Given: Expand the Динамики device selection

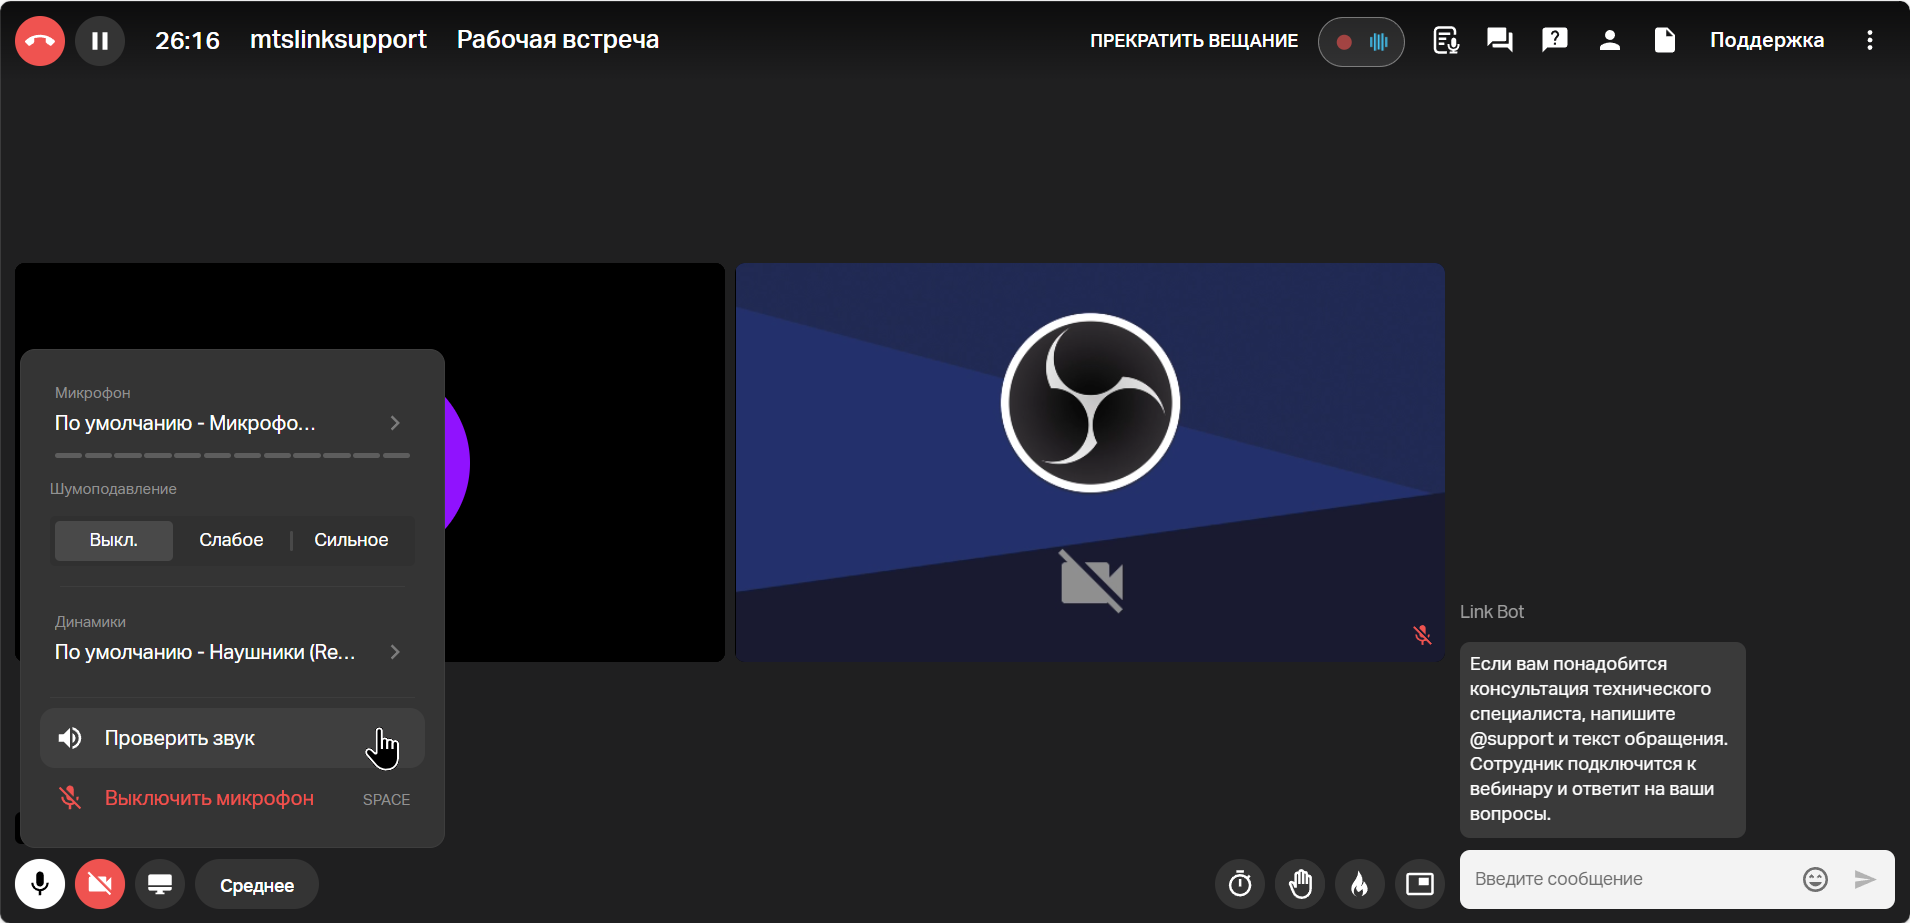Looking at the screenshot, I should pos(230,652).
